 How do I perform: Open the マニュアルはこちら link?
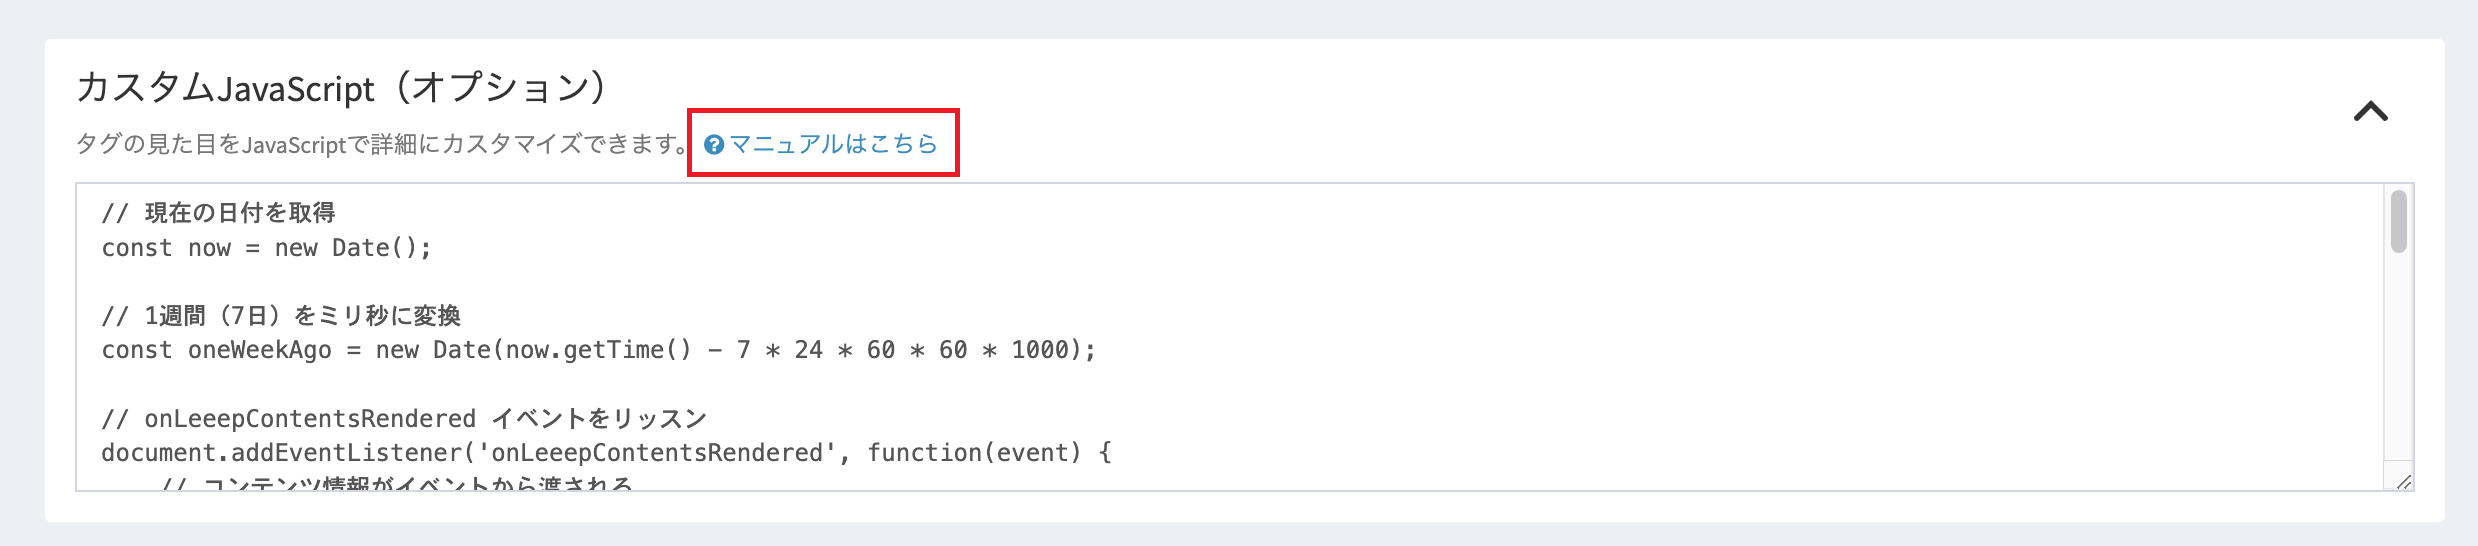tap(833, 144)
